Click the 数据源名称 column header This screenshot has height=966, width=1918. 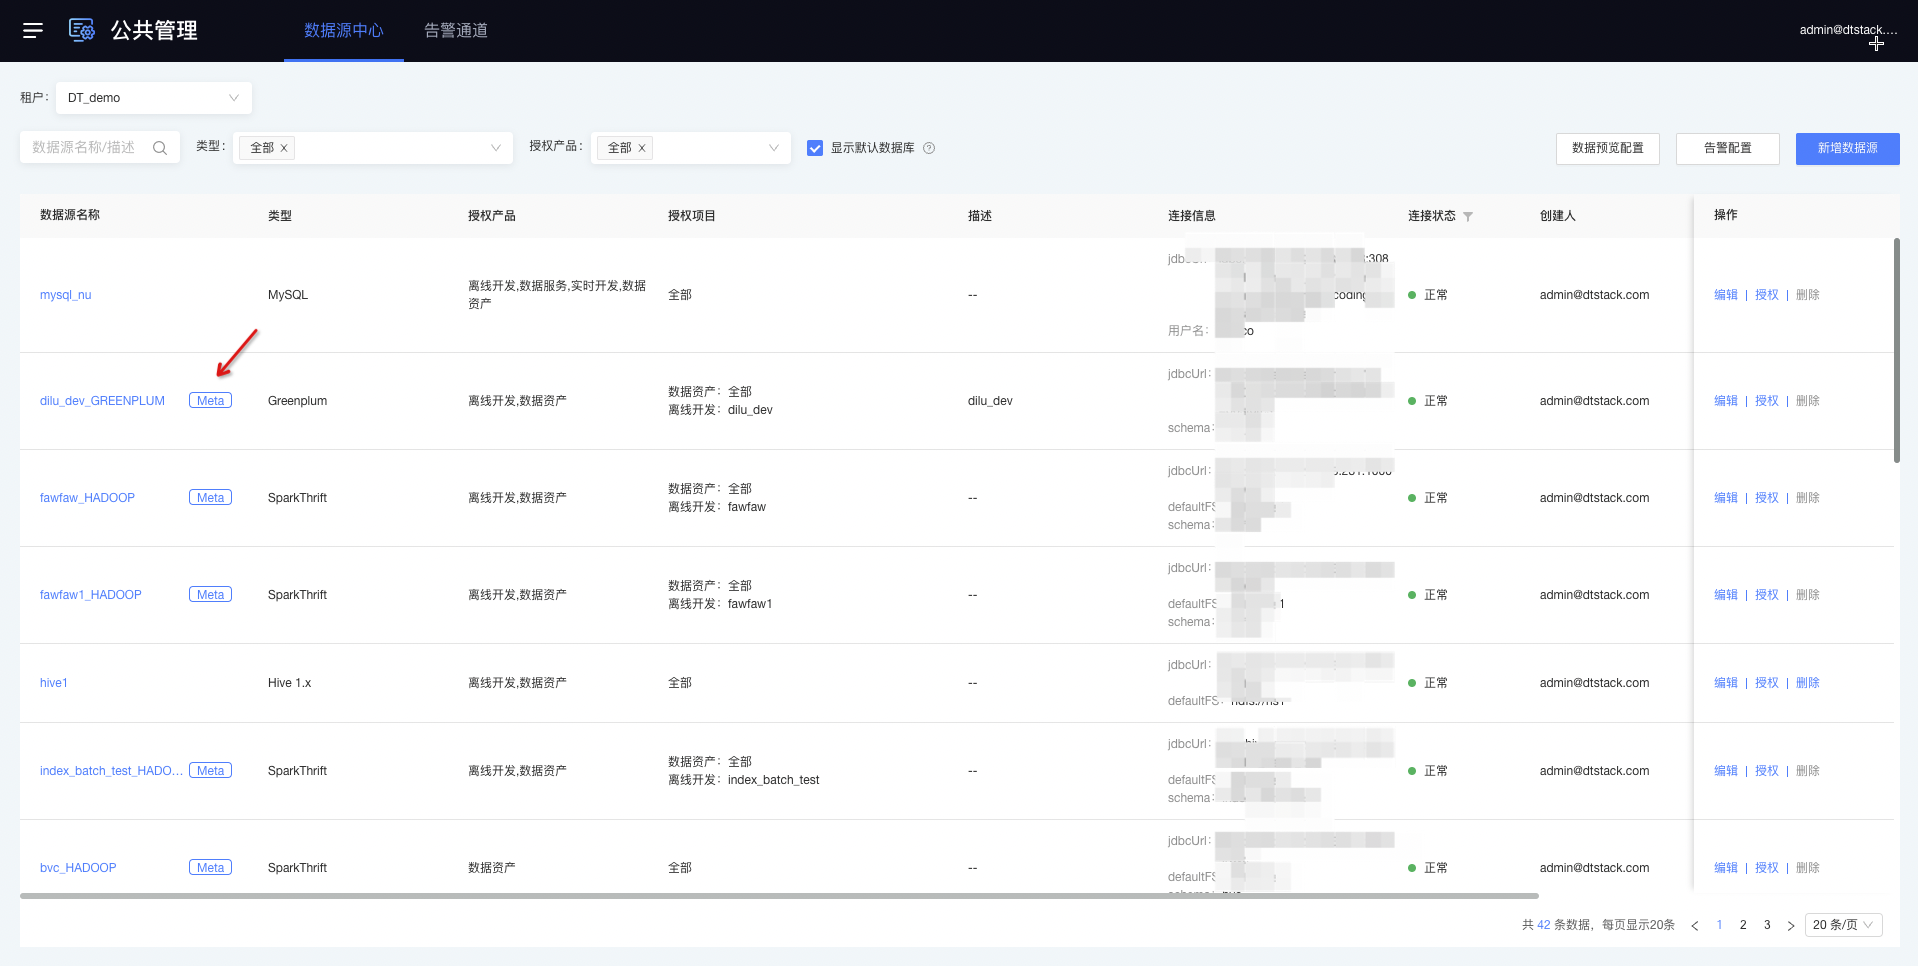[x=70, y=215]
